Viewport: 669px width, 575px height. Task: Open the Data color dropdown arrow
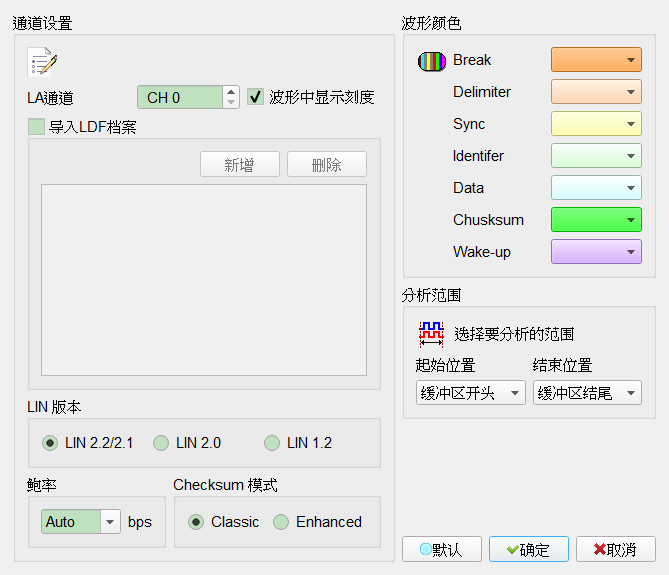click(x=631, y=188)
